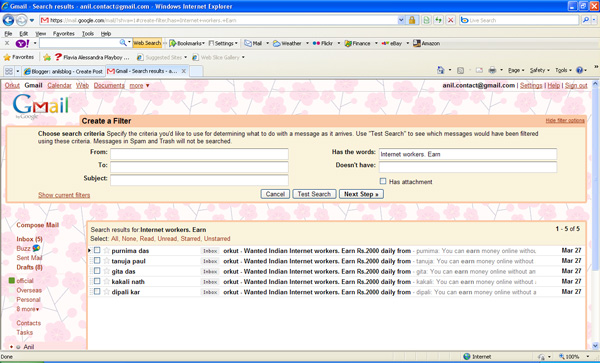600x363 pixels.
Task: Select the dipali kar message checkbox
Action: click(x=97, y=291)
